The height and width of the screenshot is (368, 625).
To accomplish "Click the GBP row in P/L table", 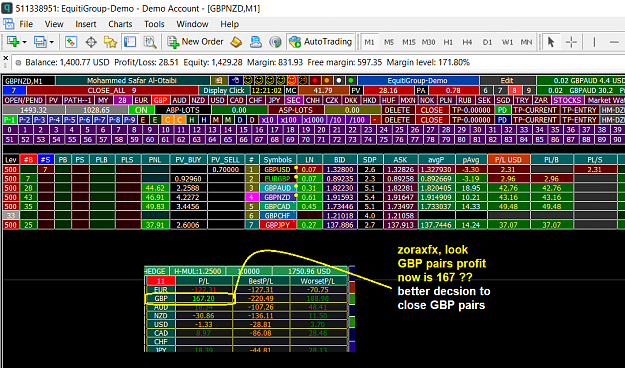I will 161,298.
